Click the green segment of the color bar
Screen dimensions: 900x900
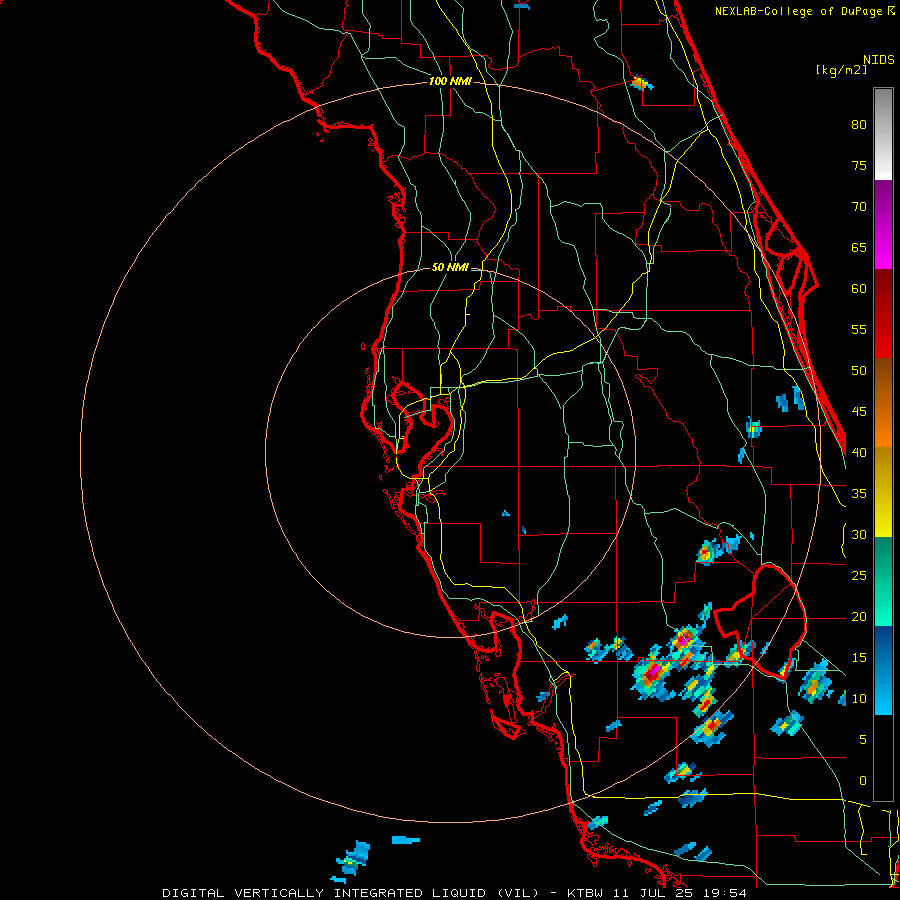(883, 581)
